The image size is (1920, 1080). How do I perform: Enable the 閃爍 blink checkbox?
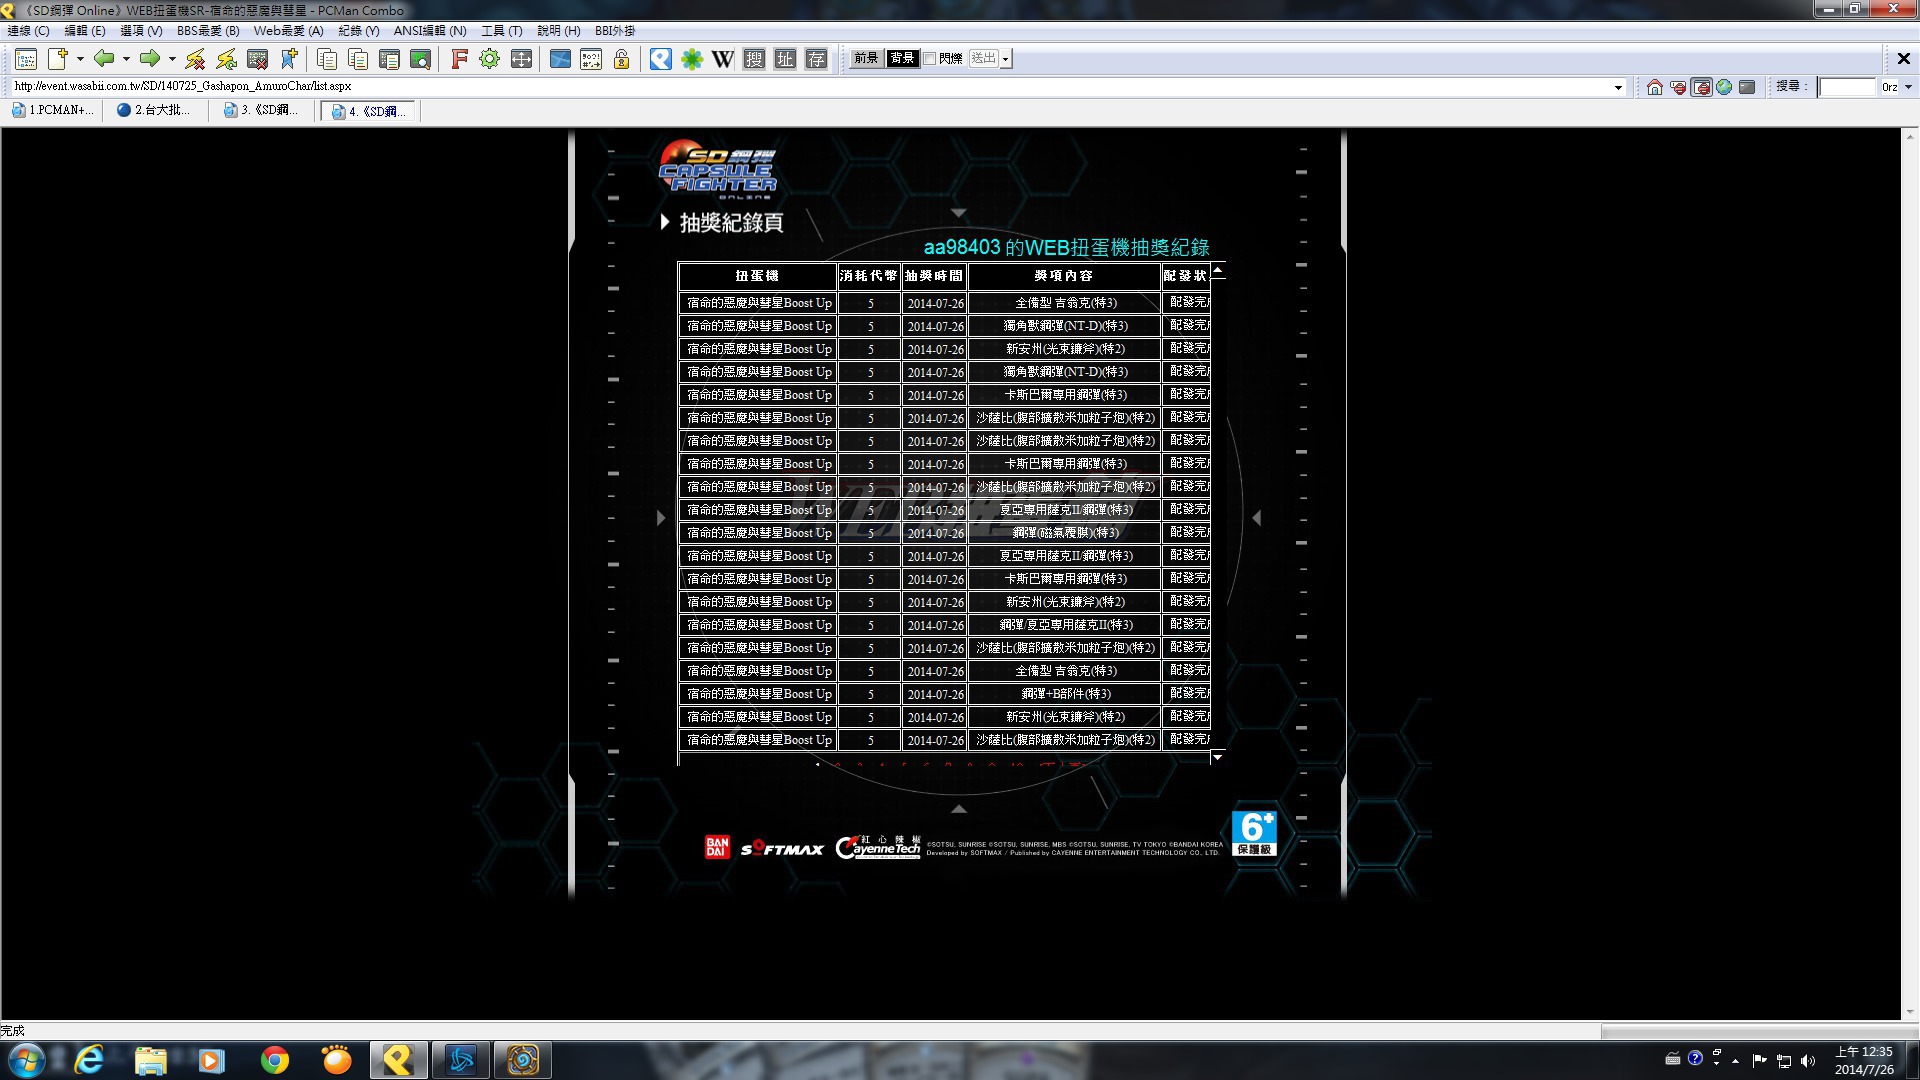point(930,59)
